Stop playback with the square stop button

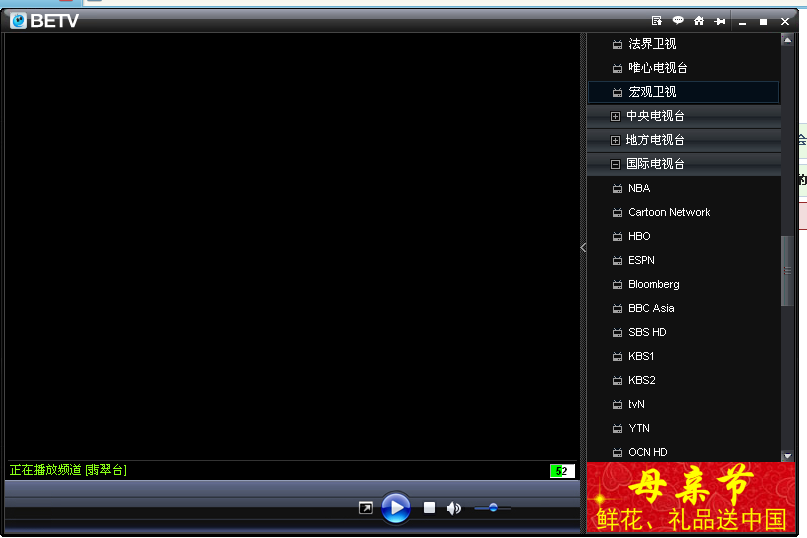pos(429,508)
